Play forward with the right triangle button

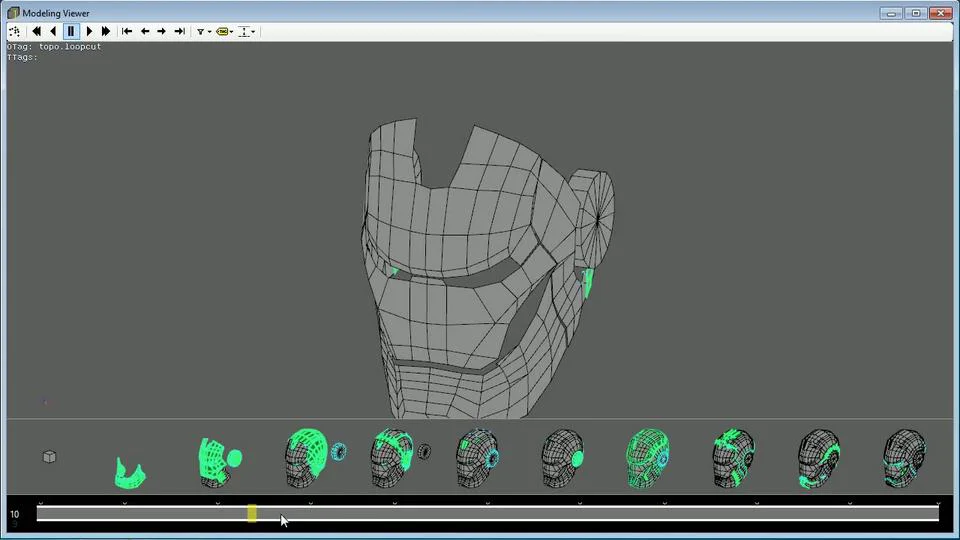(x=89, y=31)
